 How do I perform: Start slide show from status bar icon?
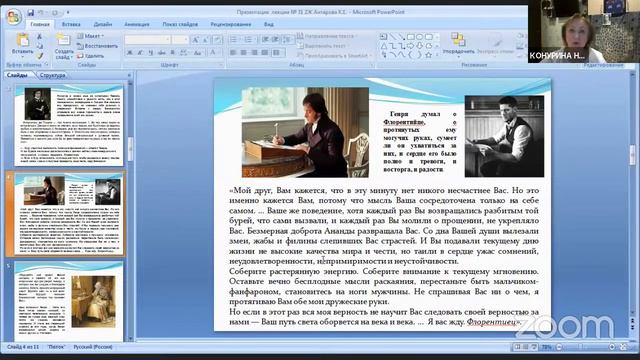pos(534,347)
